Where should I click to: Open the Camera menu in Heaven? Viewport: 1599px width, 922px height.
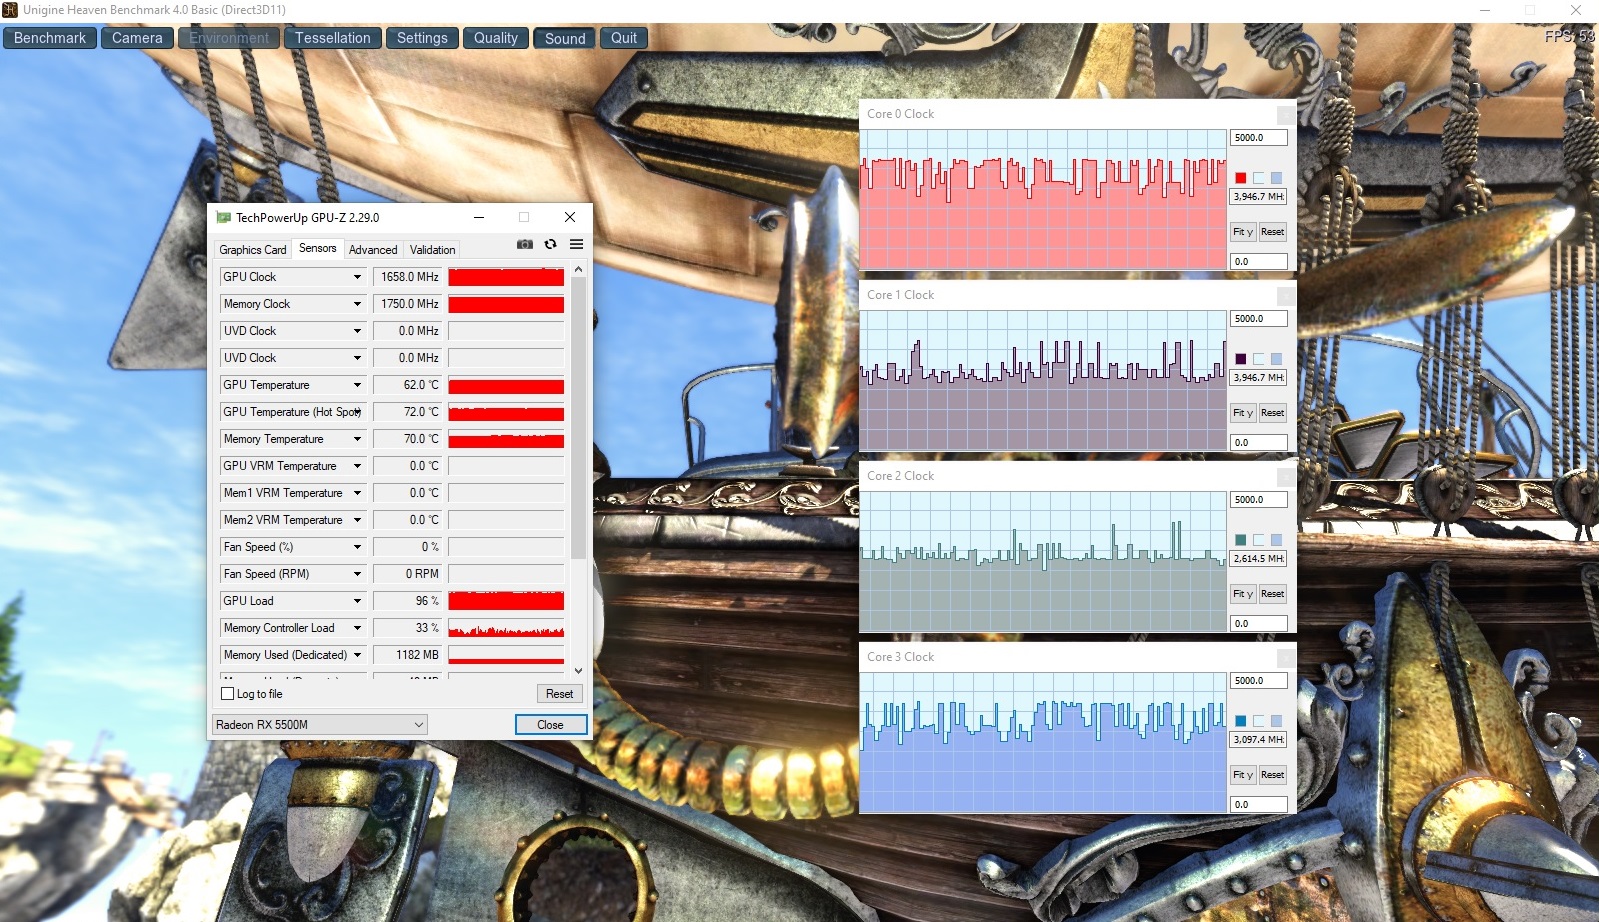[137, 38]
